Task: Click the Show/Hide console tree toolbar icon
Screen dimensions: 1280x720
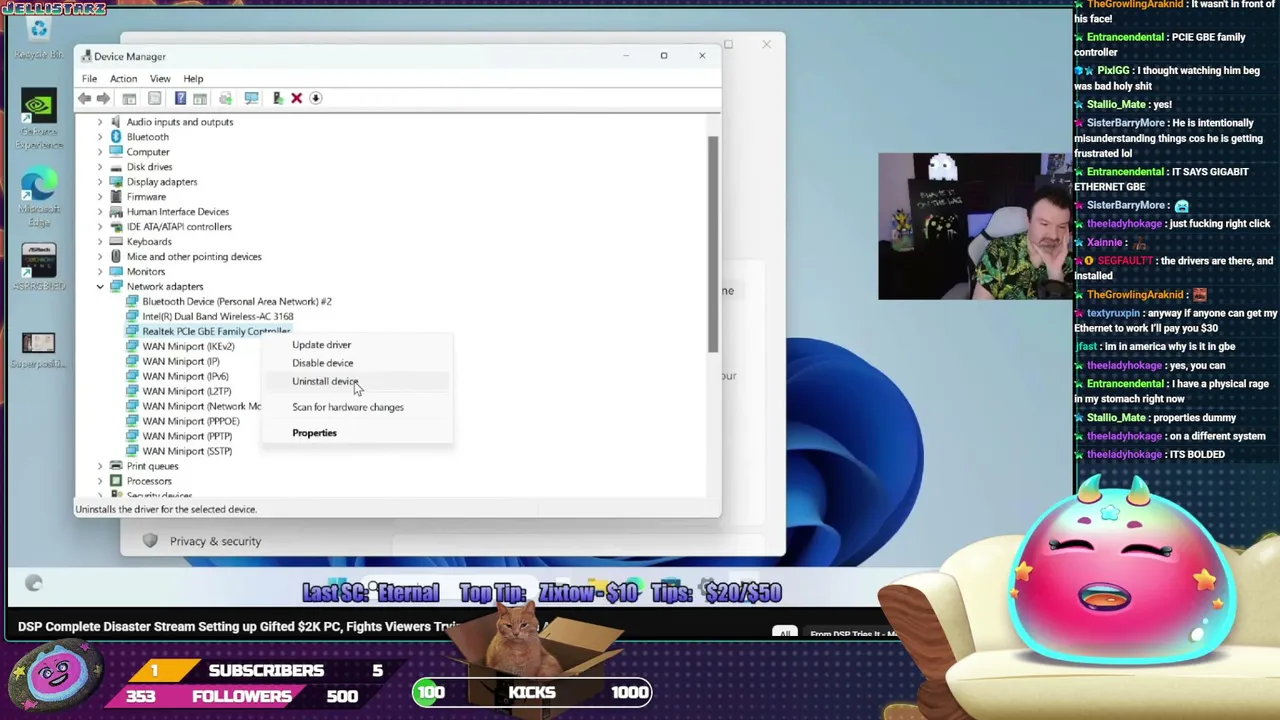Action: tap(129, 98)
